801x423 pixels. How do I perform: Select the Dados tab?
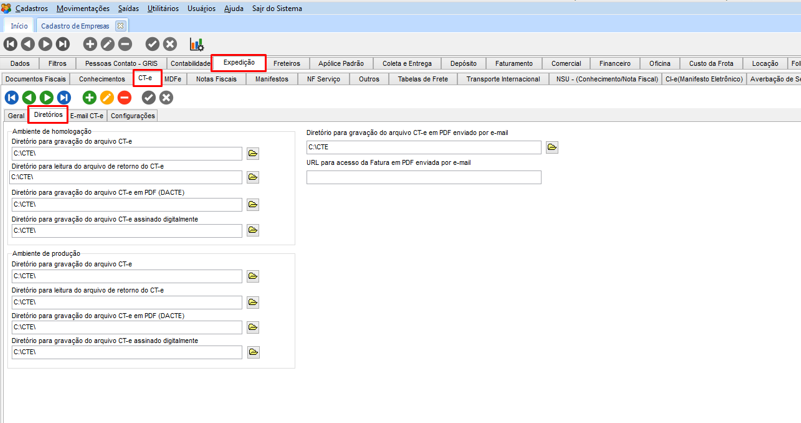(x=20, y=63)
